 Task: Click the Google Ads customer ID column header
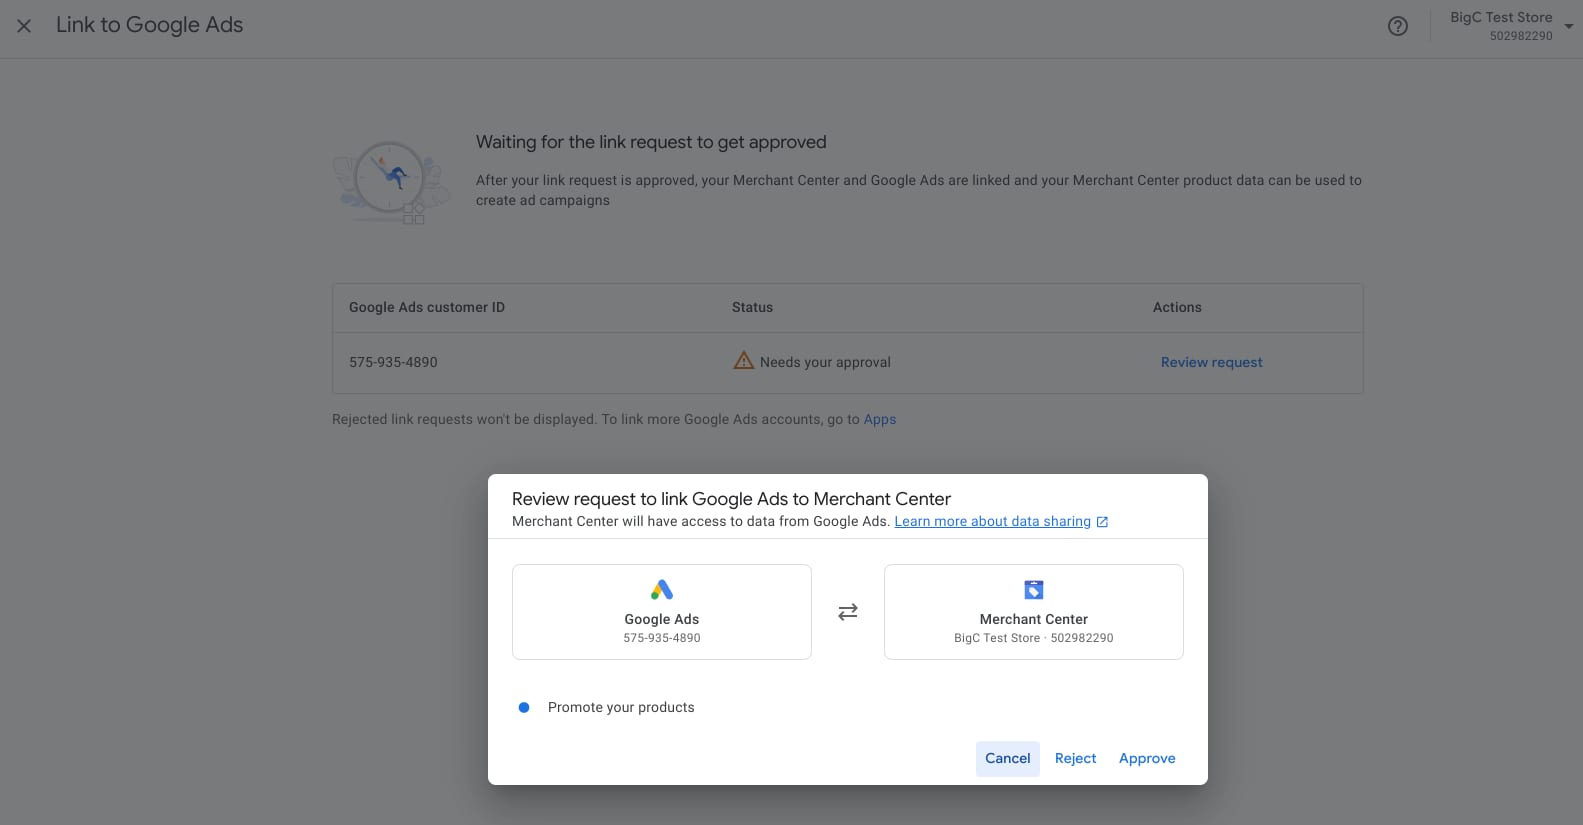[427, 307]
